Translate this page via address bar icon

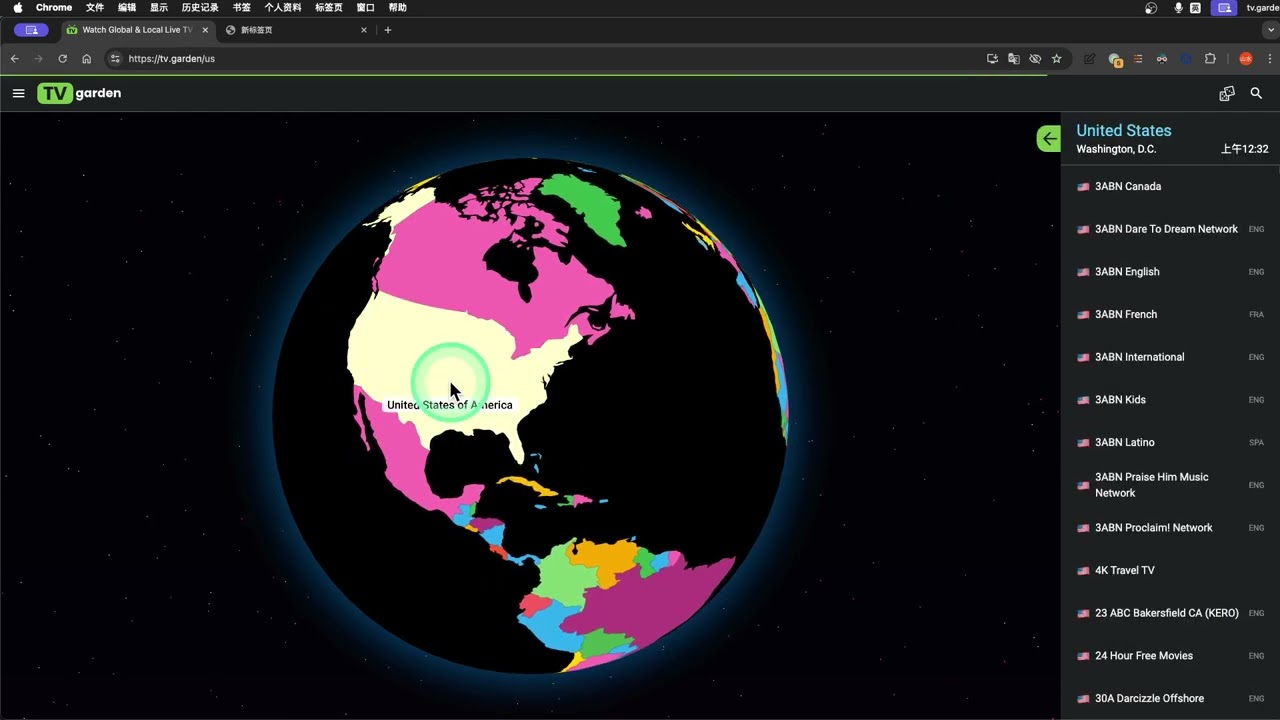(1014, 59)
